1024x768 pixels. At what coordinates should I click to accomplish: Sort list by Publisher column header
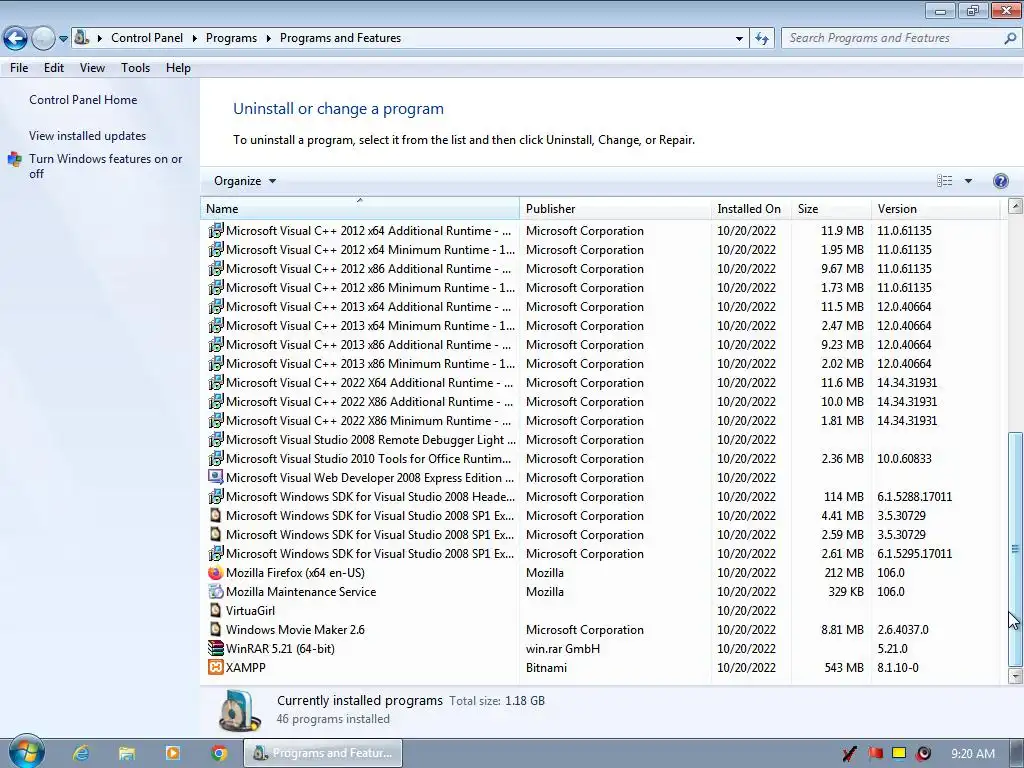615,209
